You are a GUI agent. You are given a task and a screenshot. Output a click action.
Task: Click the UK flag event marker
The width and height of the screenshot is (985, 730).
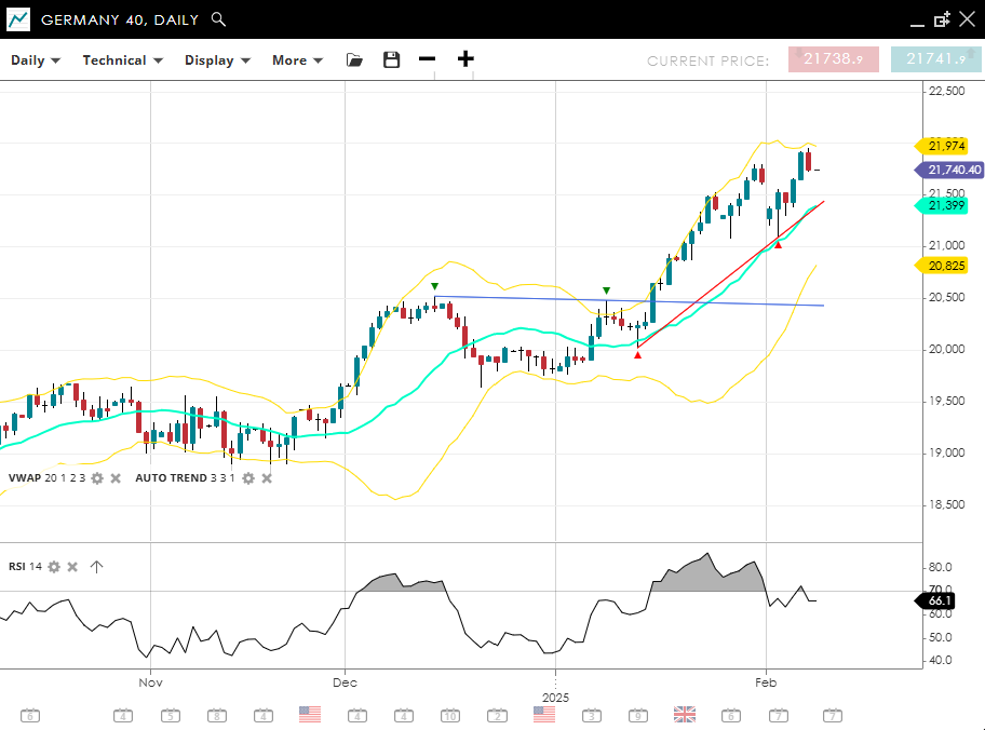point(684,714)
